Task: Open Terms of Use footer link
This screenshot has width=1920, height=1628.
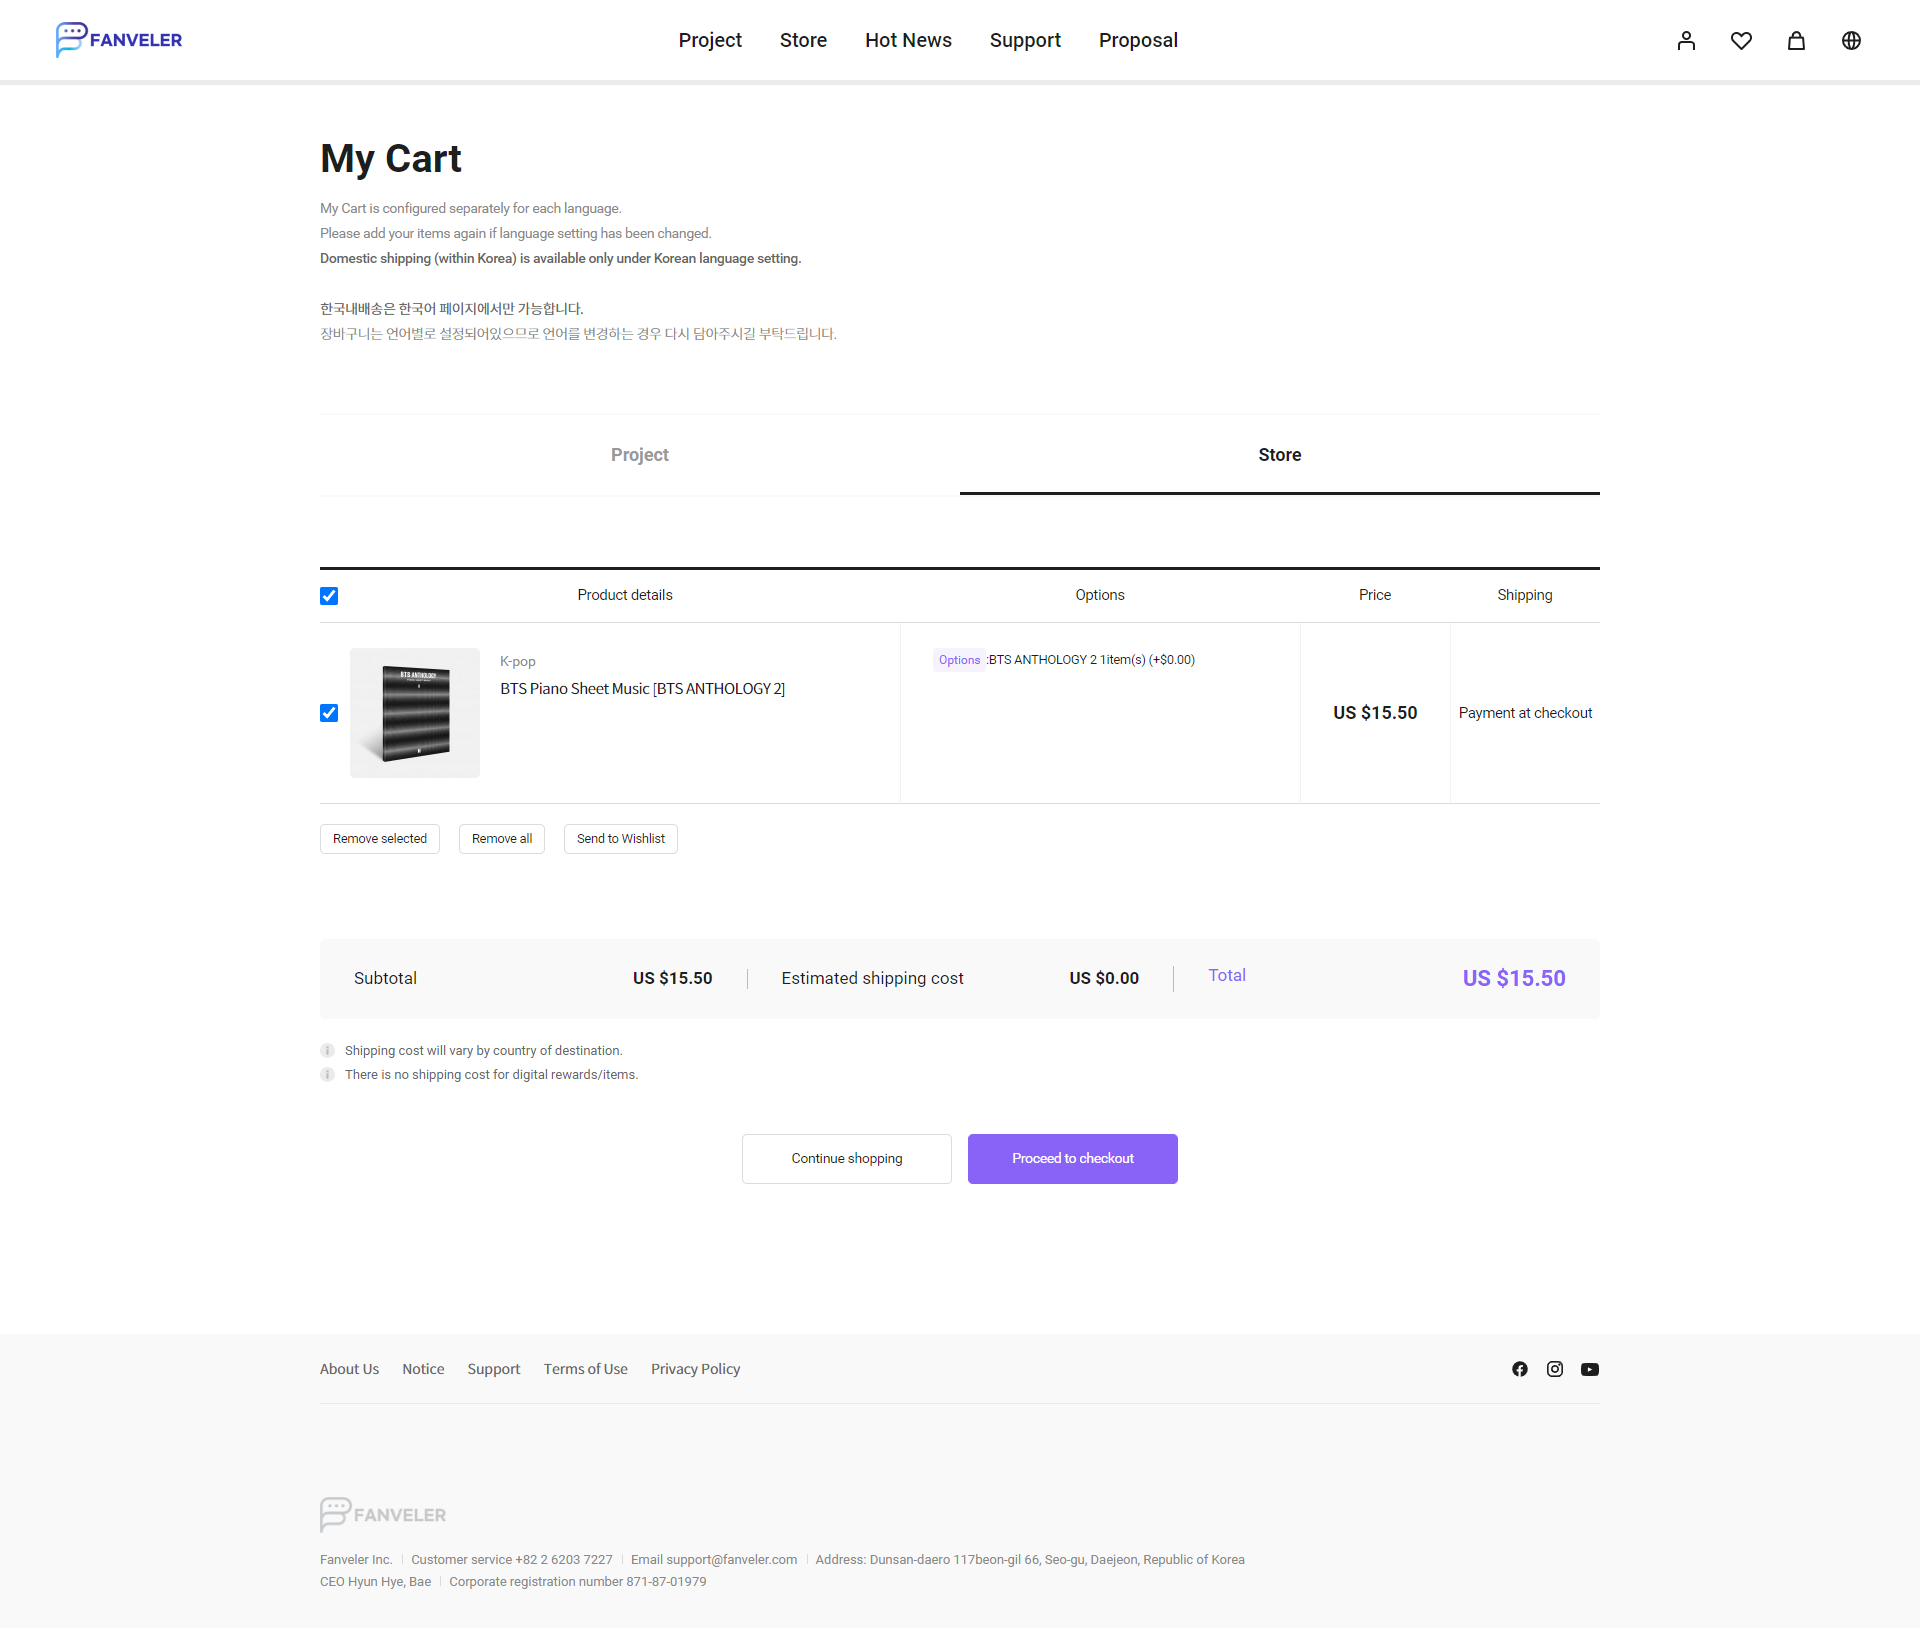Action: (x=586, y=1369)
